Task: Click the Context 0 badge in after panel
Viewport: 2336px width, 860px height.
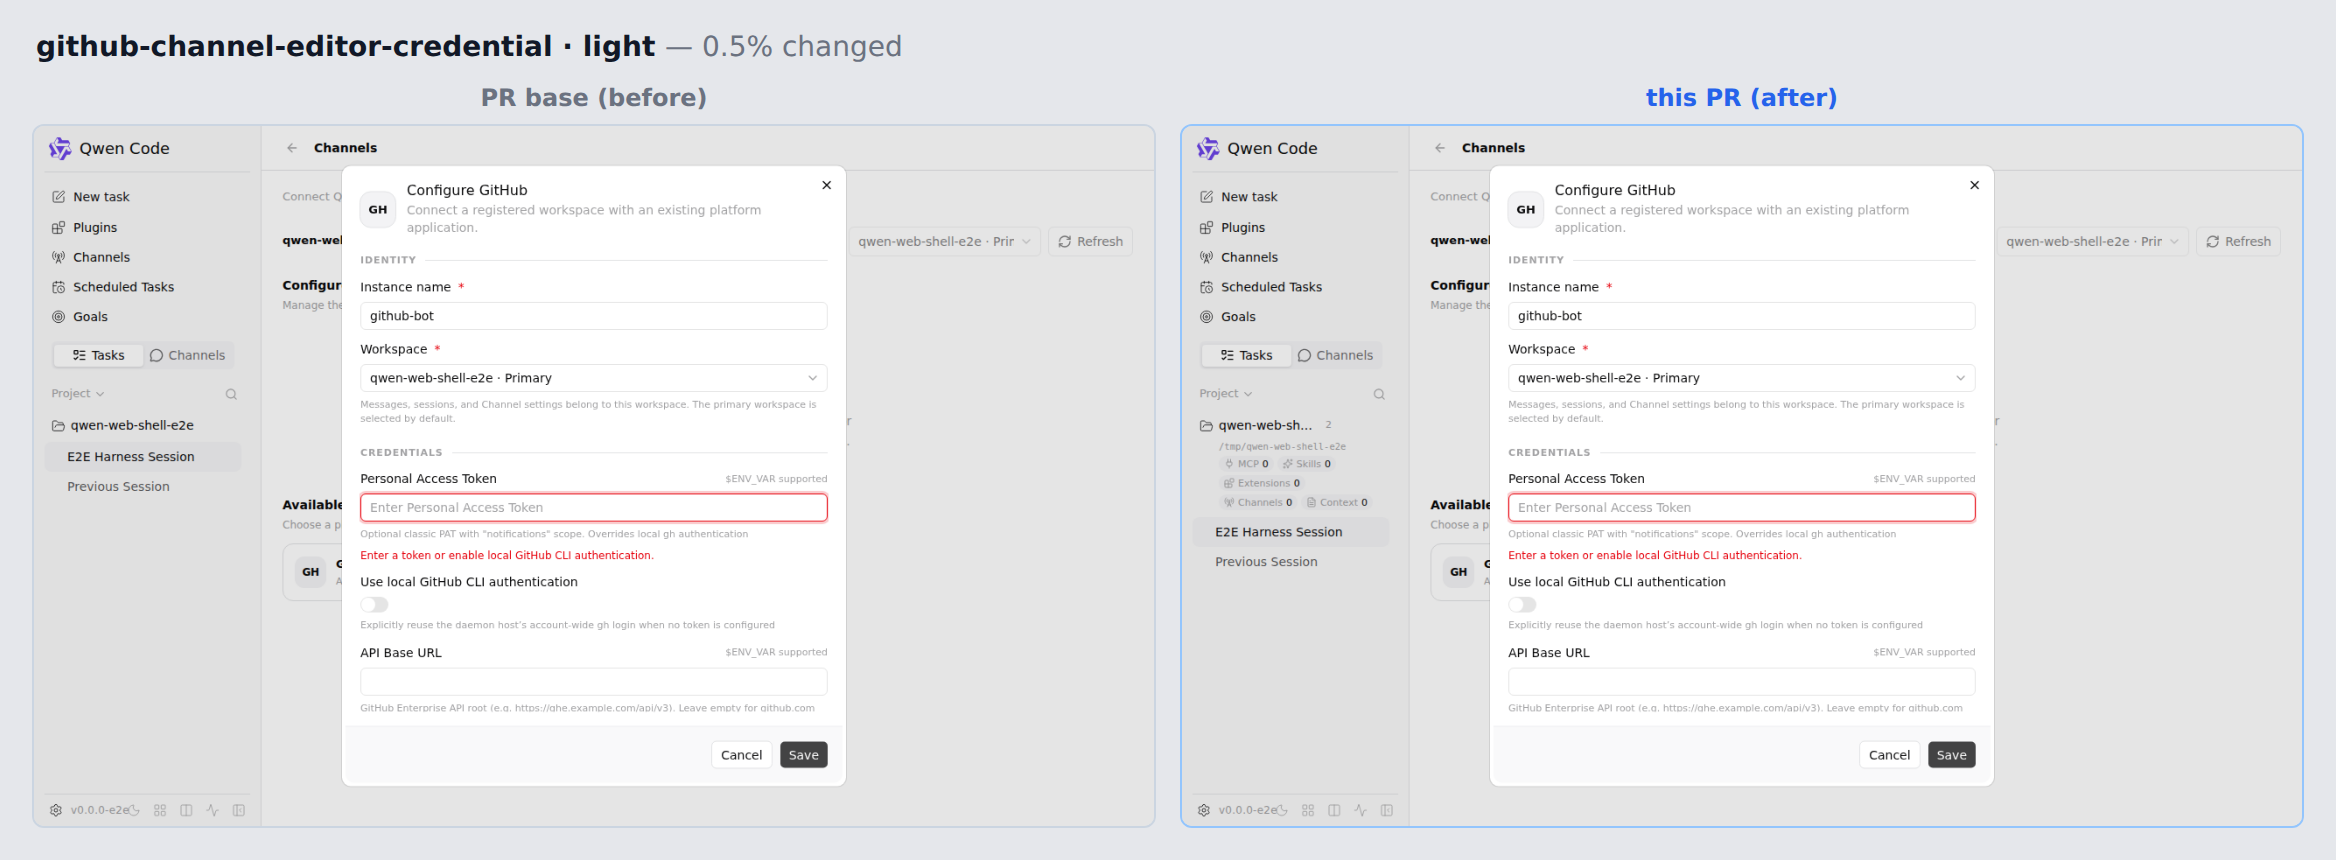Action: click(1337, 503)
